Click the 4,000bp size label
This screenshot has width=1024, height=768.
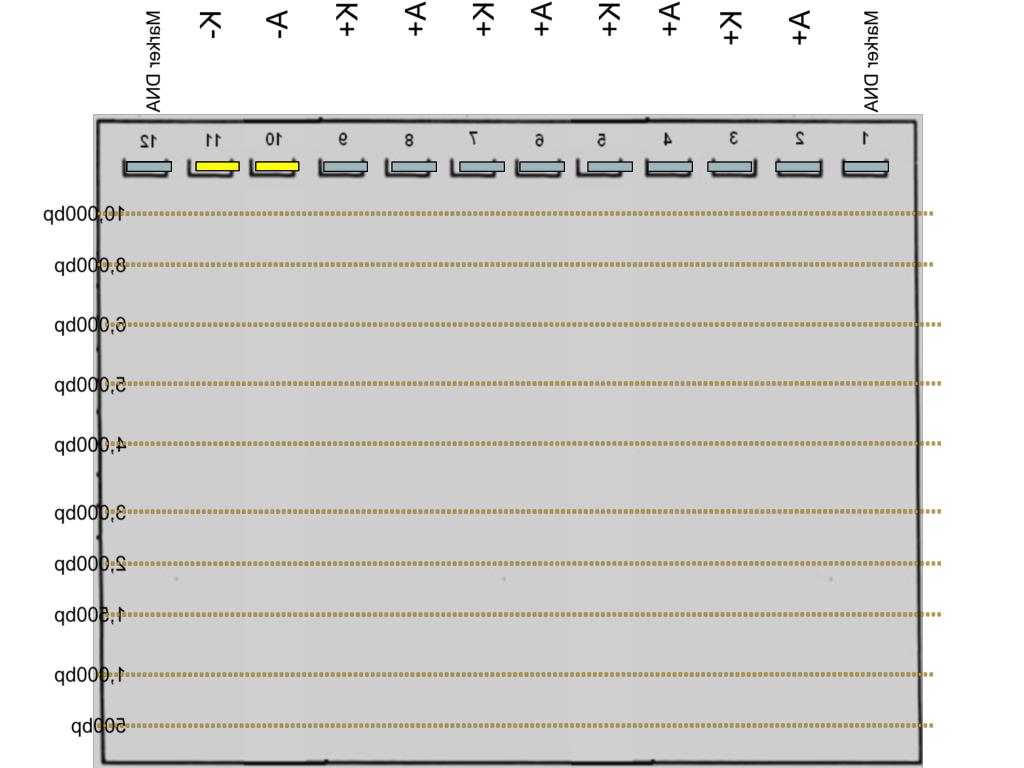(89, 445)
